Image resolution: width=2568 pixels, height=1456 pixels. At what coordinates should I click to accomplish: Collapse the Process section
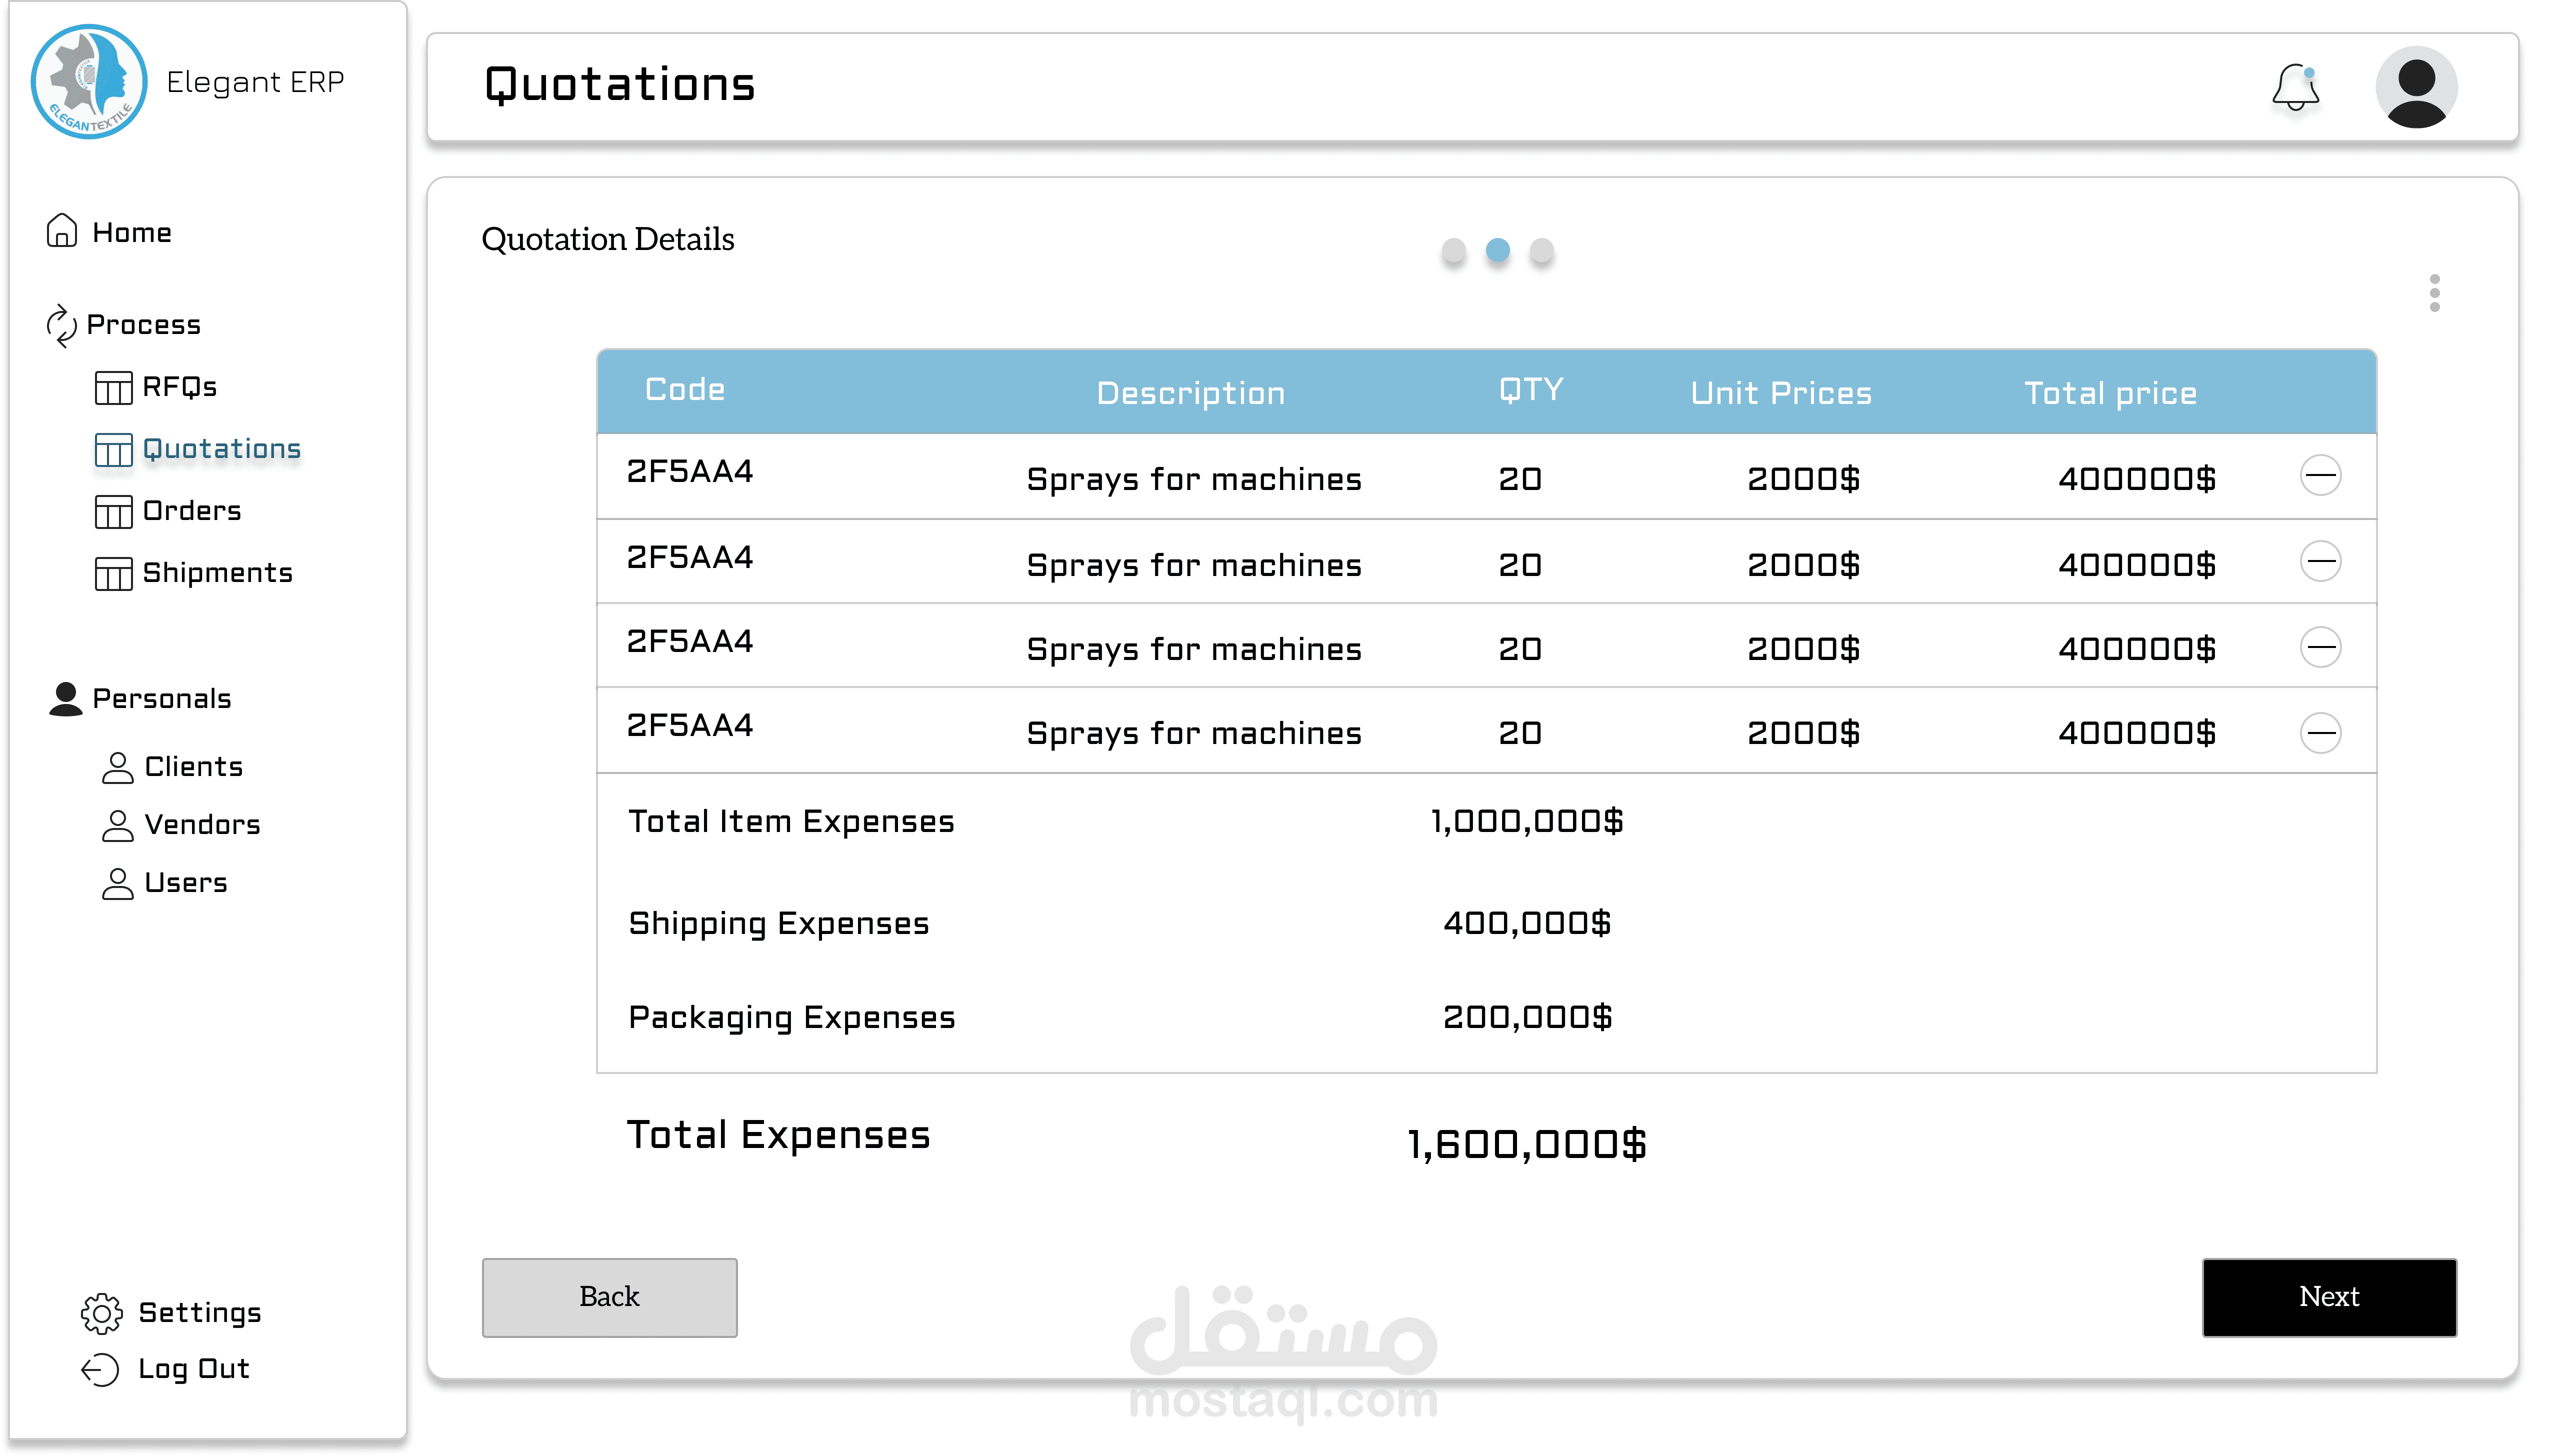click(143, 325)
